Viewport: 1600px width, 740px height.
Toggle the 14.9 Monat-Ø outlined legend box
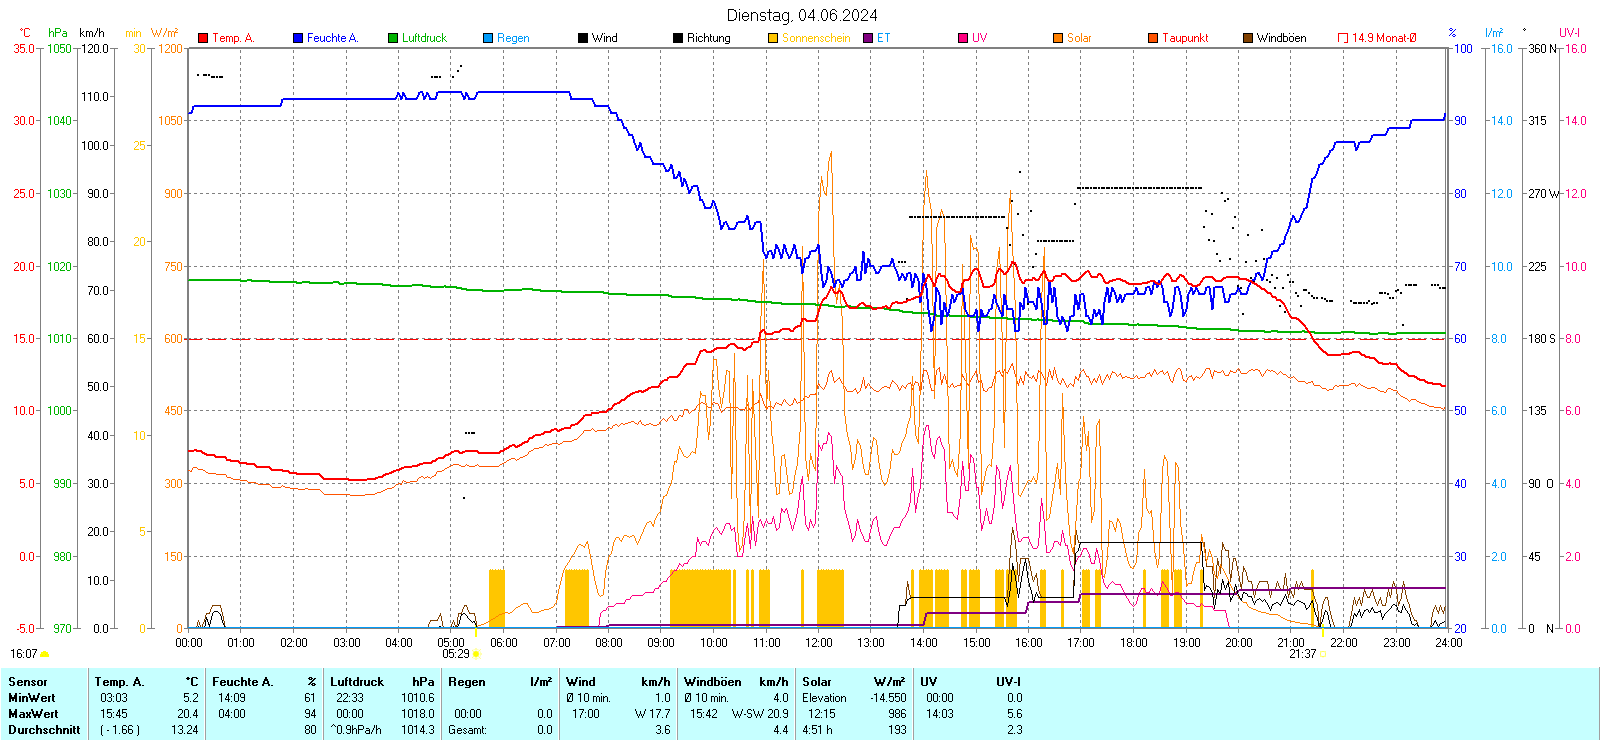1343,38
